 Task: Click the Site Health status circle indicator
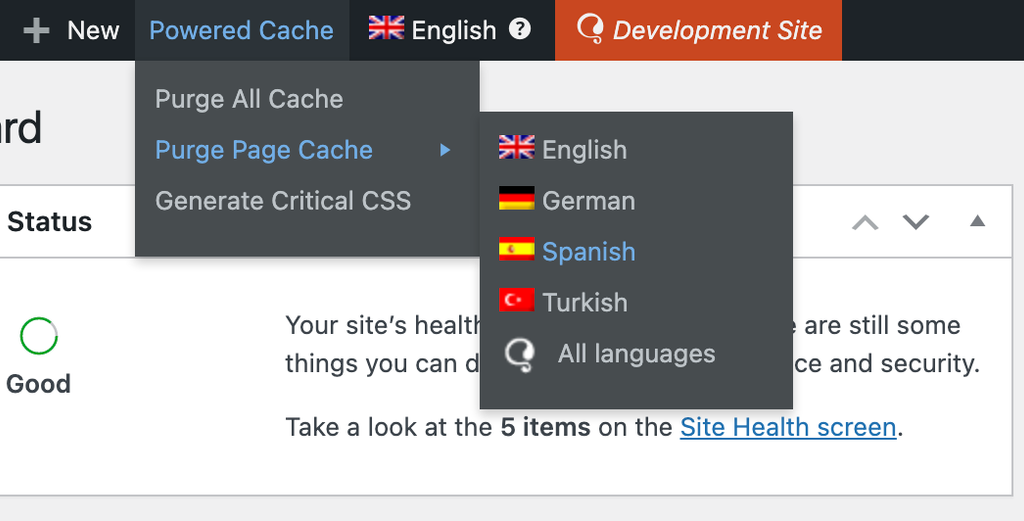(39, 336)
